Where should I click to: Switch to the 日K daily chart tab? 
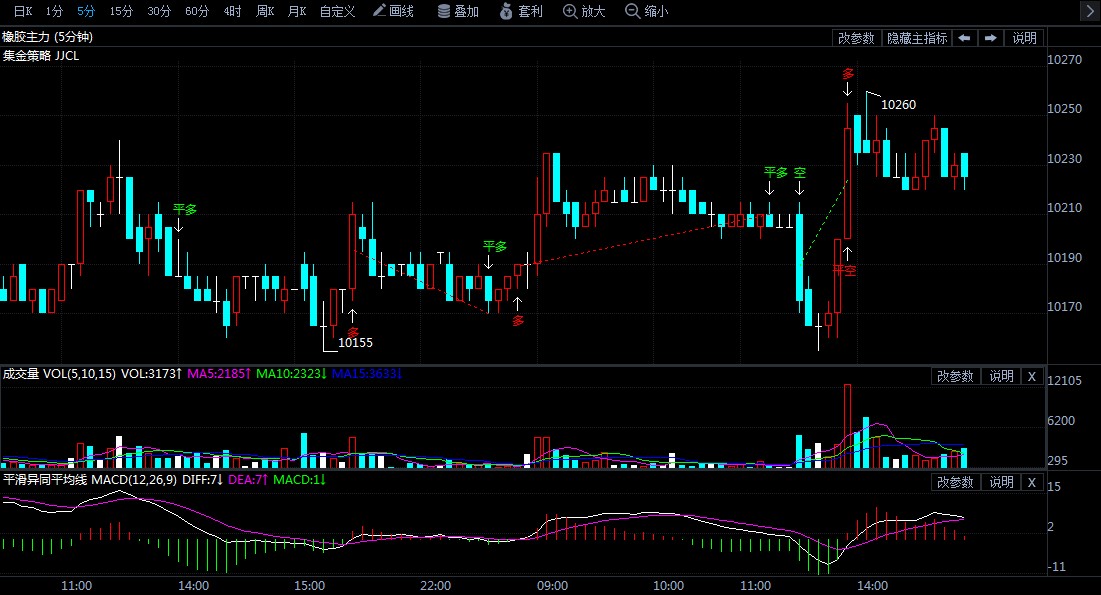23,11
